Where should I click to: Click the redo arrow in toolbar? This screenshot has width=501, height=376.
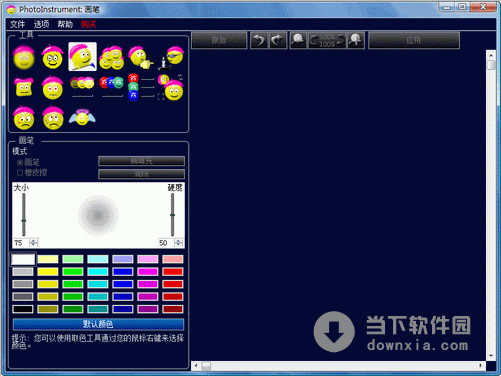point(278,40)
